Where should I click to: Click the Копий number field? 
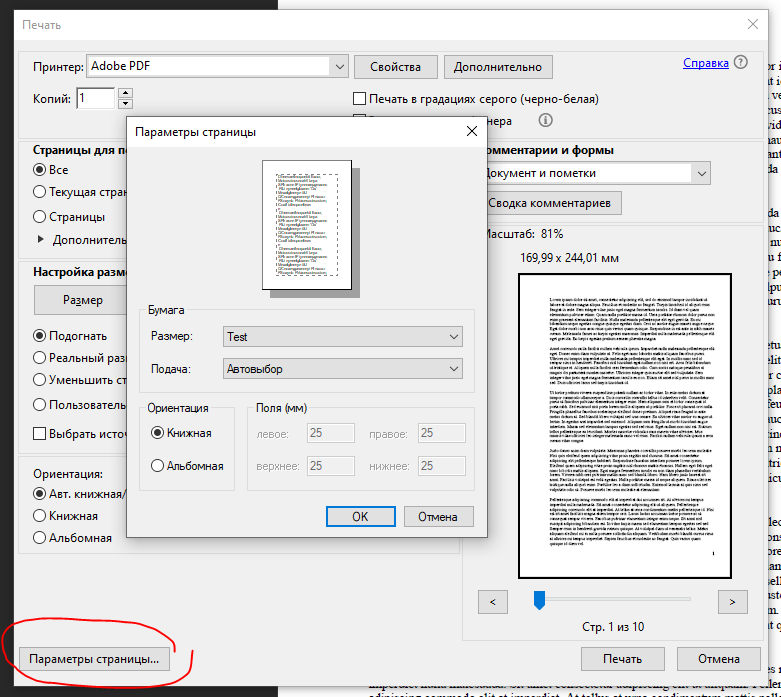96,98
